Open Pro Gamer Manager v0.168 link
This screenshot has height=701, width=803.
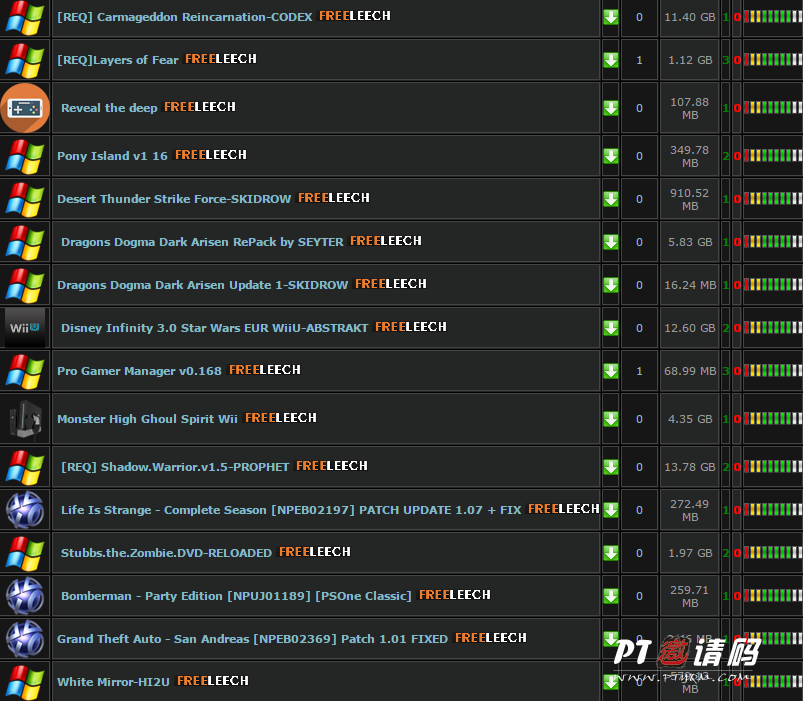[x=139, y=371]
